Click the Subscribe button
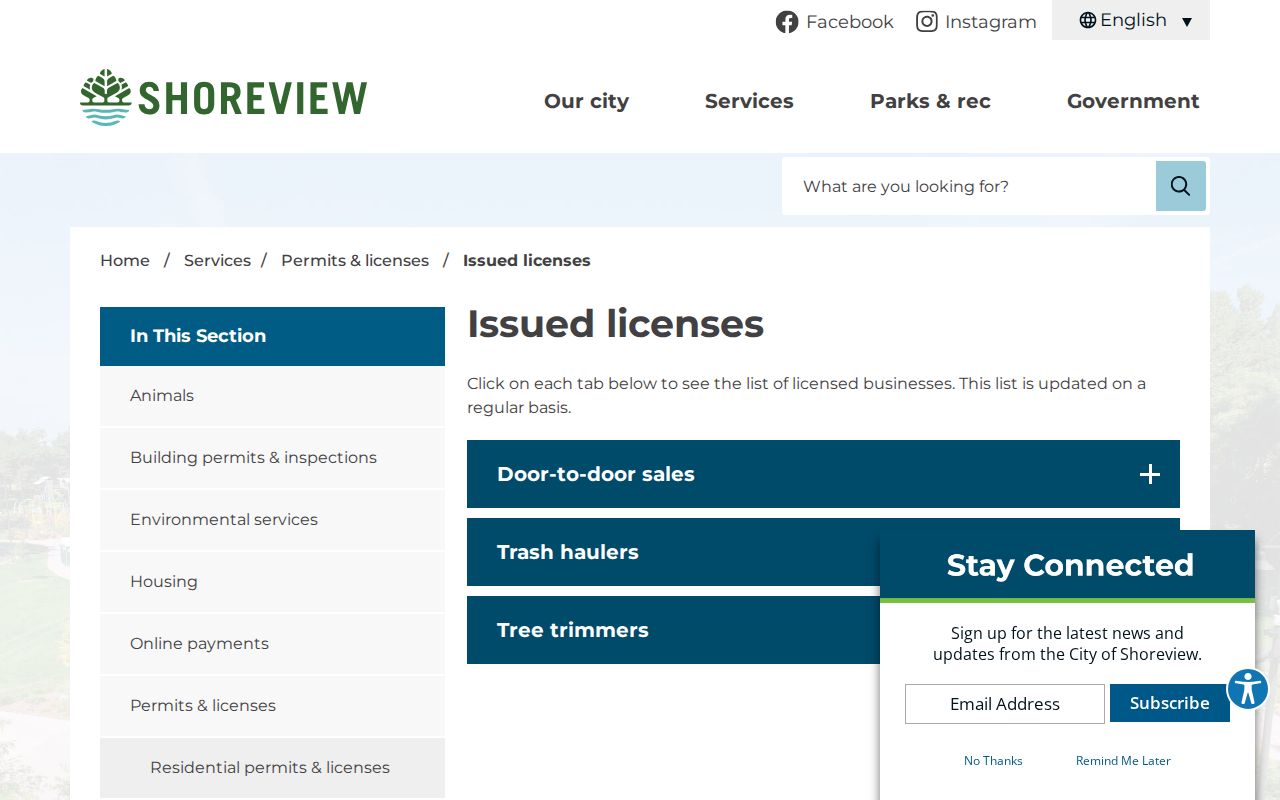The height and width of the screenshot is (800, 1280). tap(1170, 703)
